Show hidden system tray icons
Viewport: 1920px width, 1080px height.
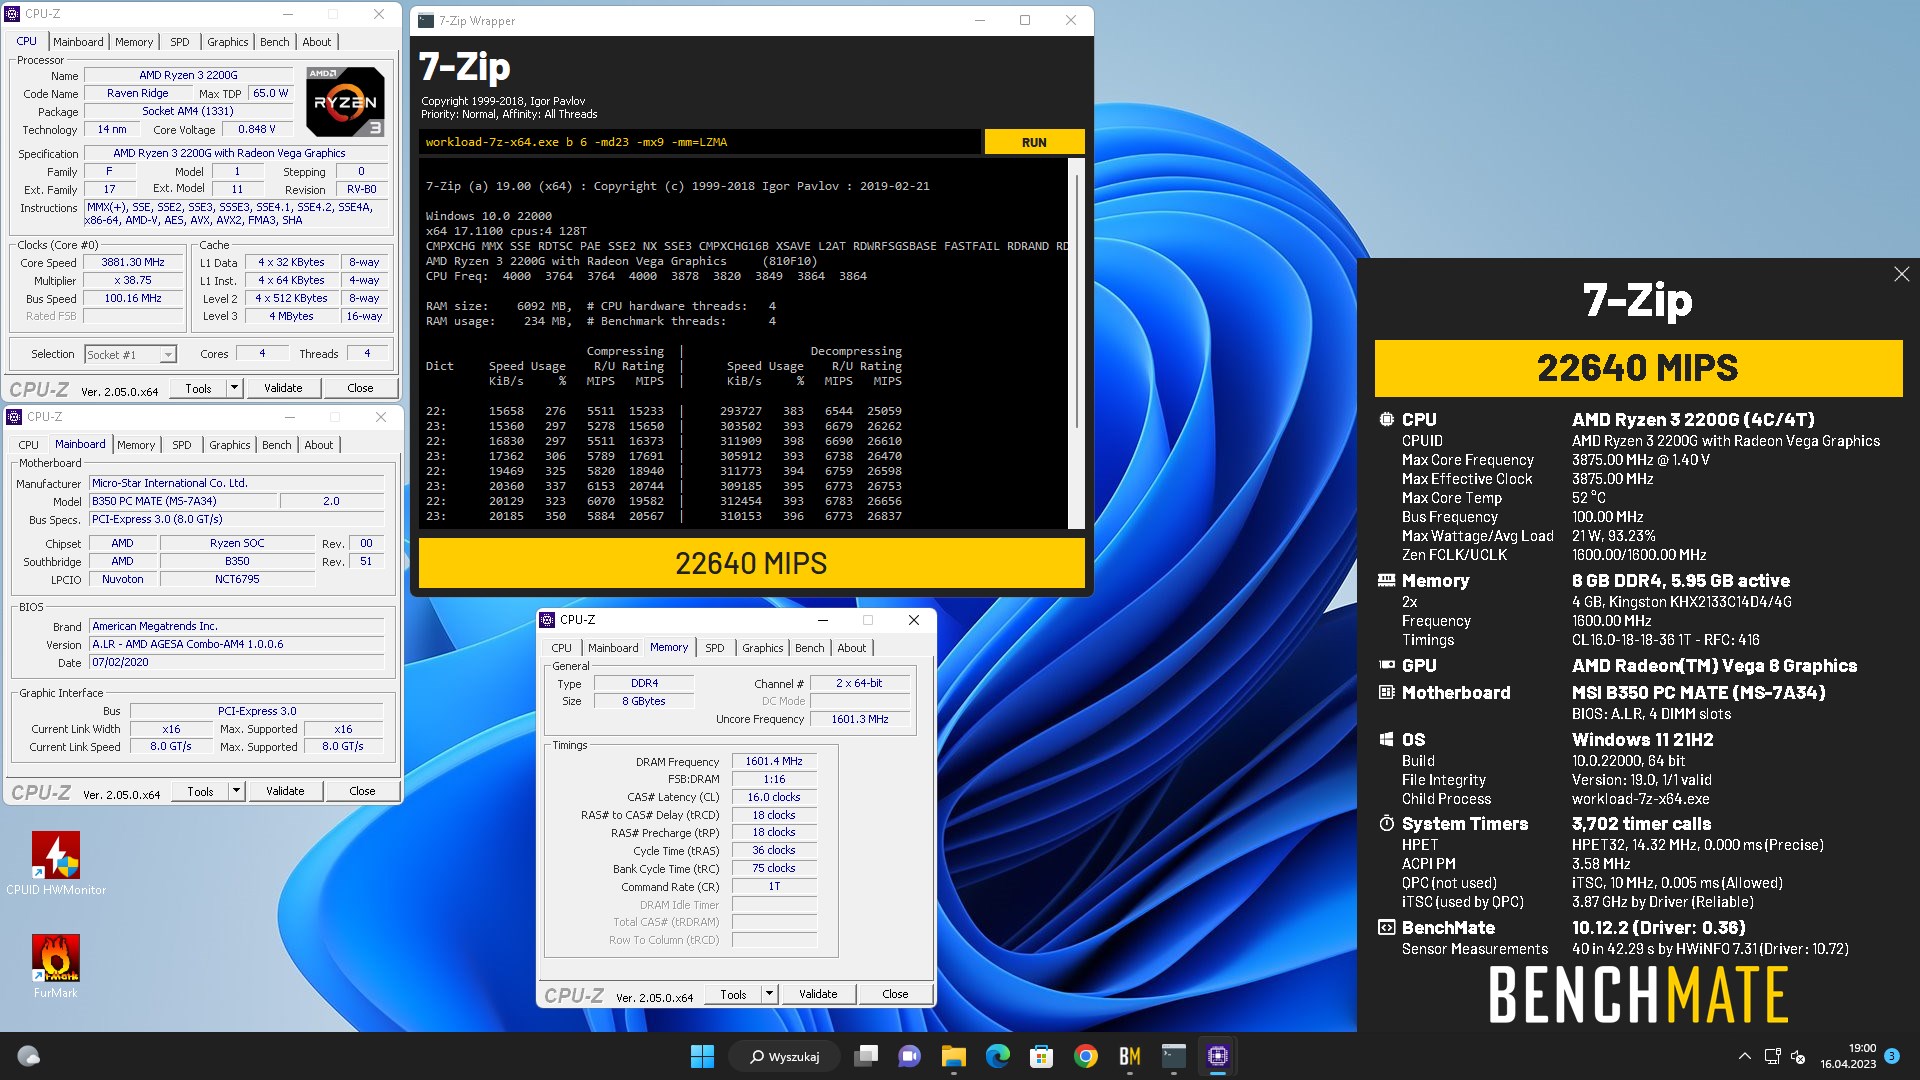click(1745, 1056)
